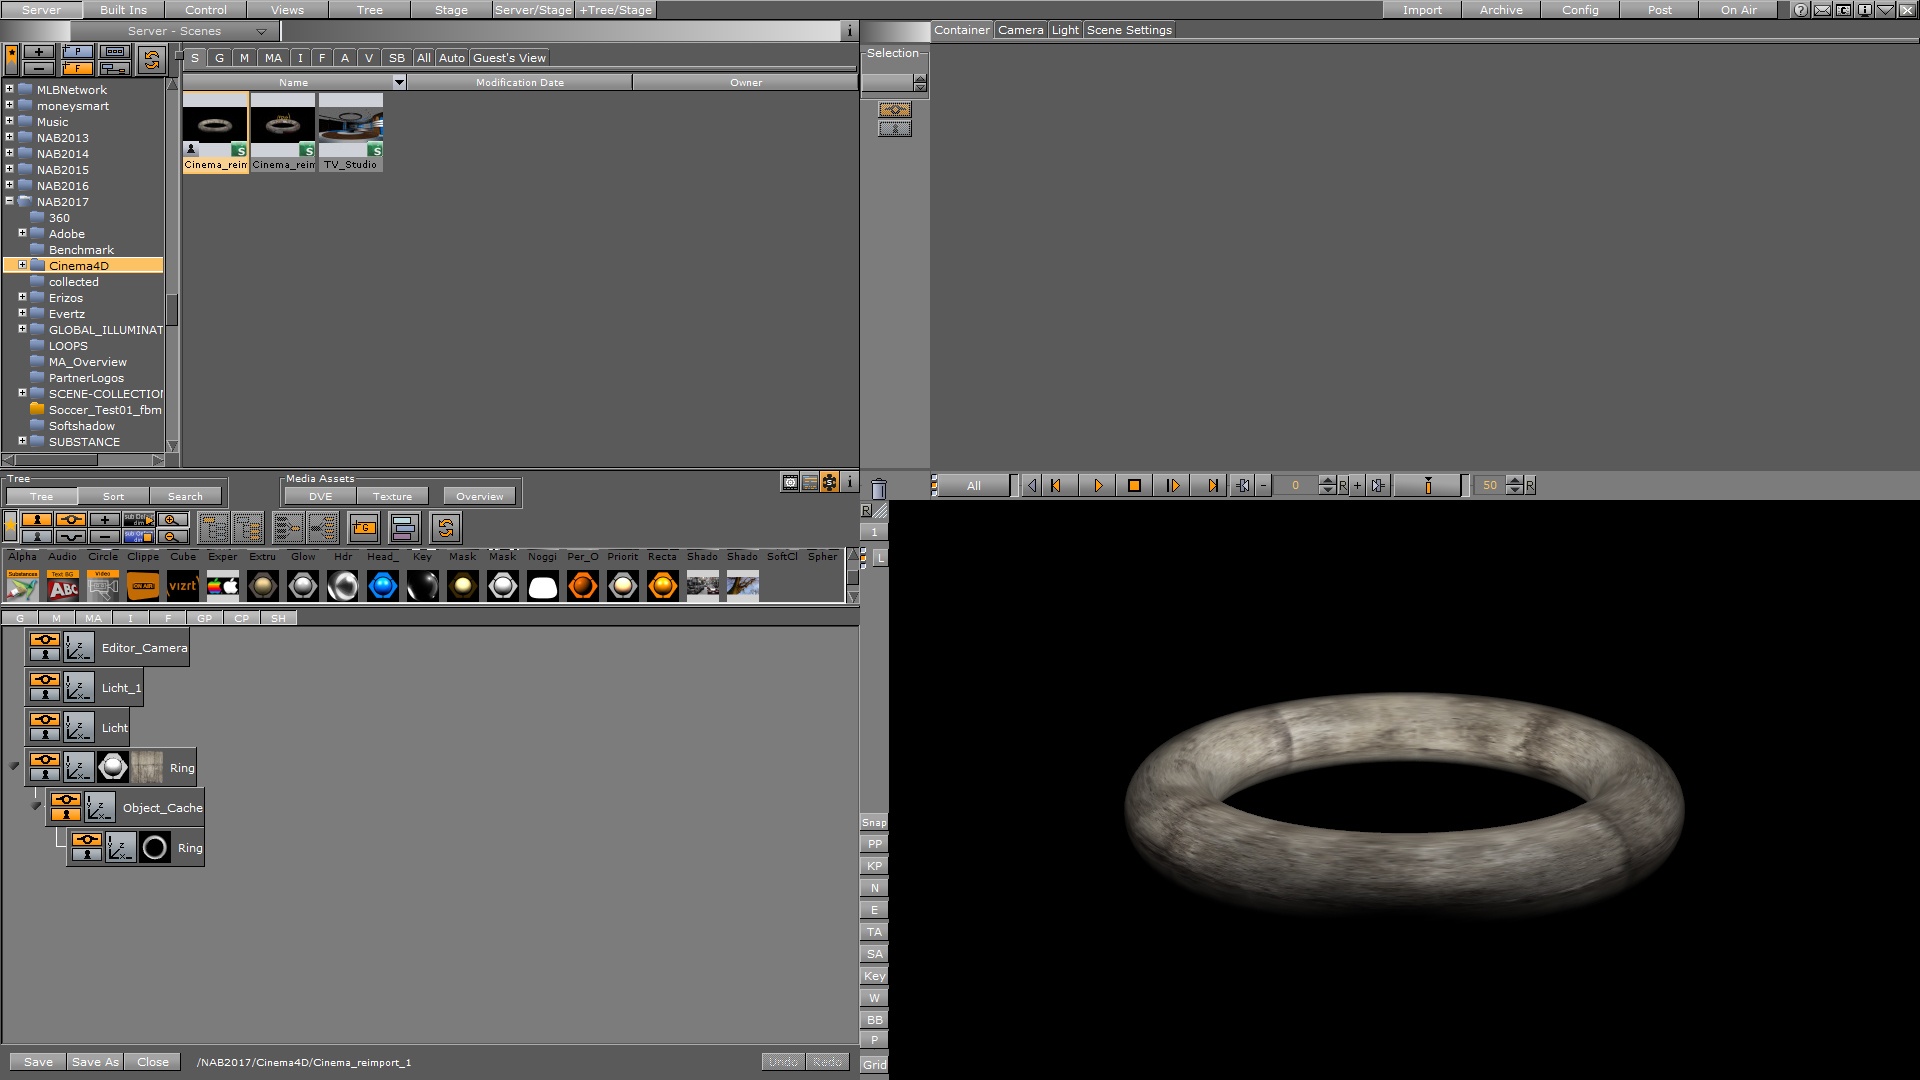Click the Save button
Viewport: 1920px width, 1080px height.
(x=38, y=1062)
